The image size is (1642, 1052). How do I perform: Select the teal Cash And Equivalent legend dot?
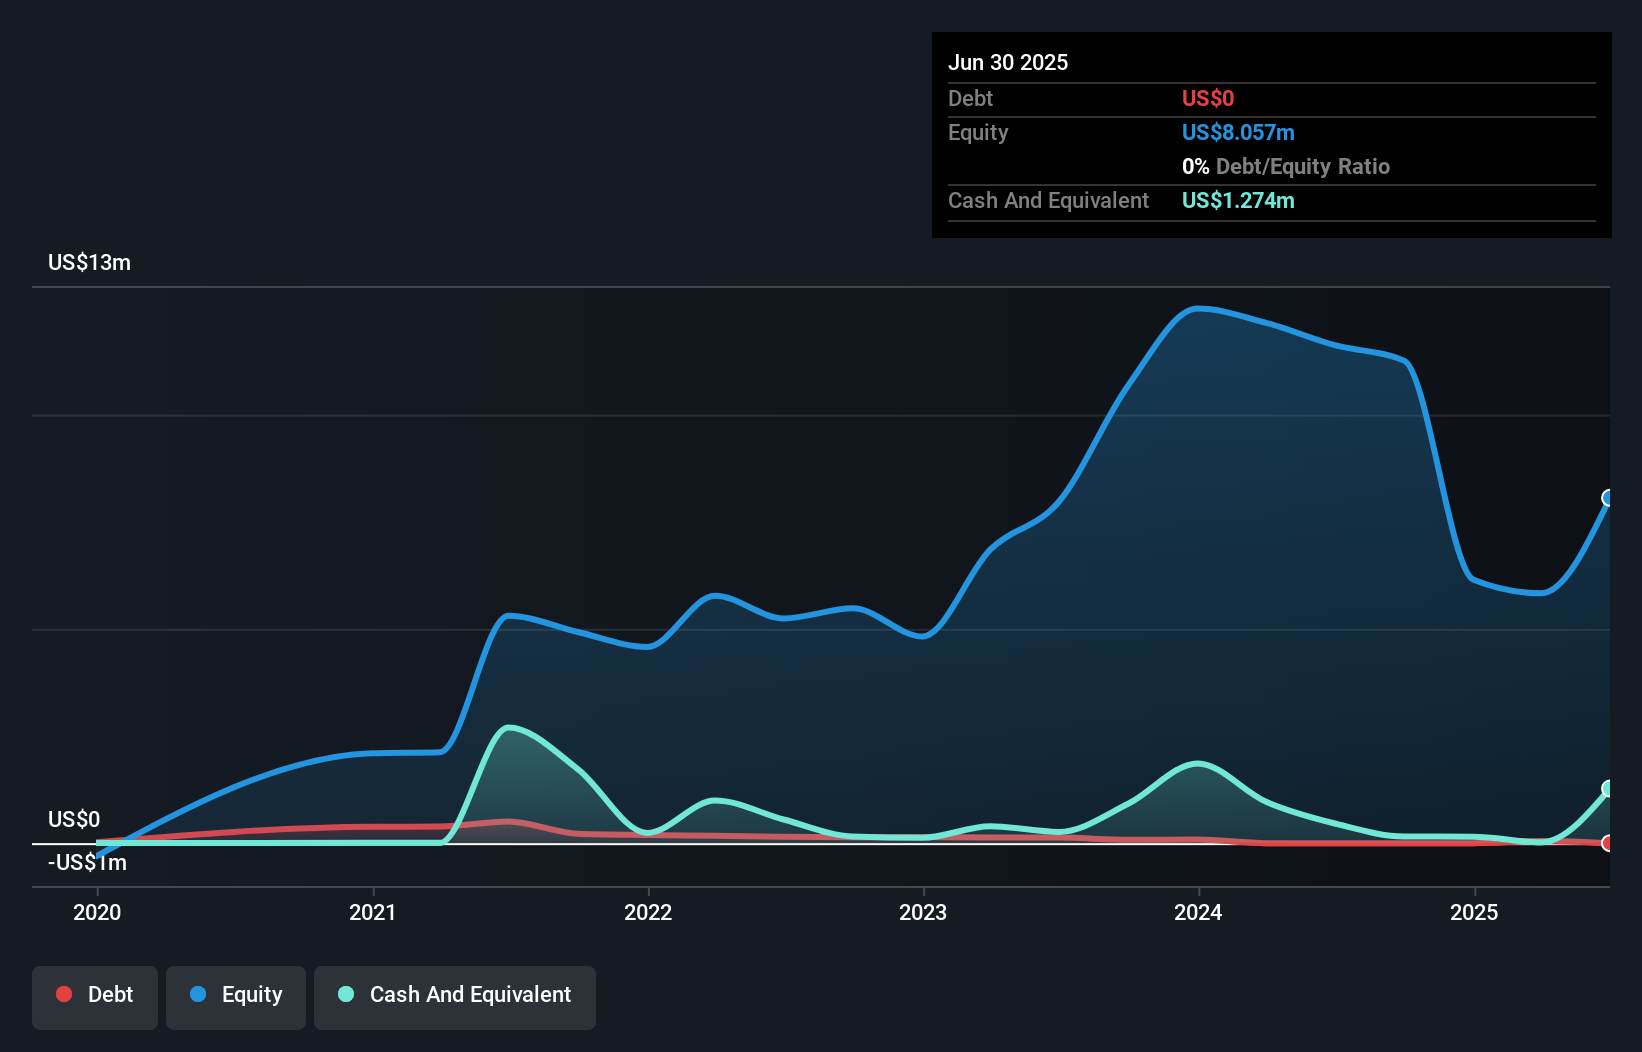(346, 994)
